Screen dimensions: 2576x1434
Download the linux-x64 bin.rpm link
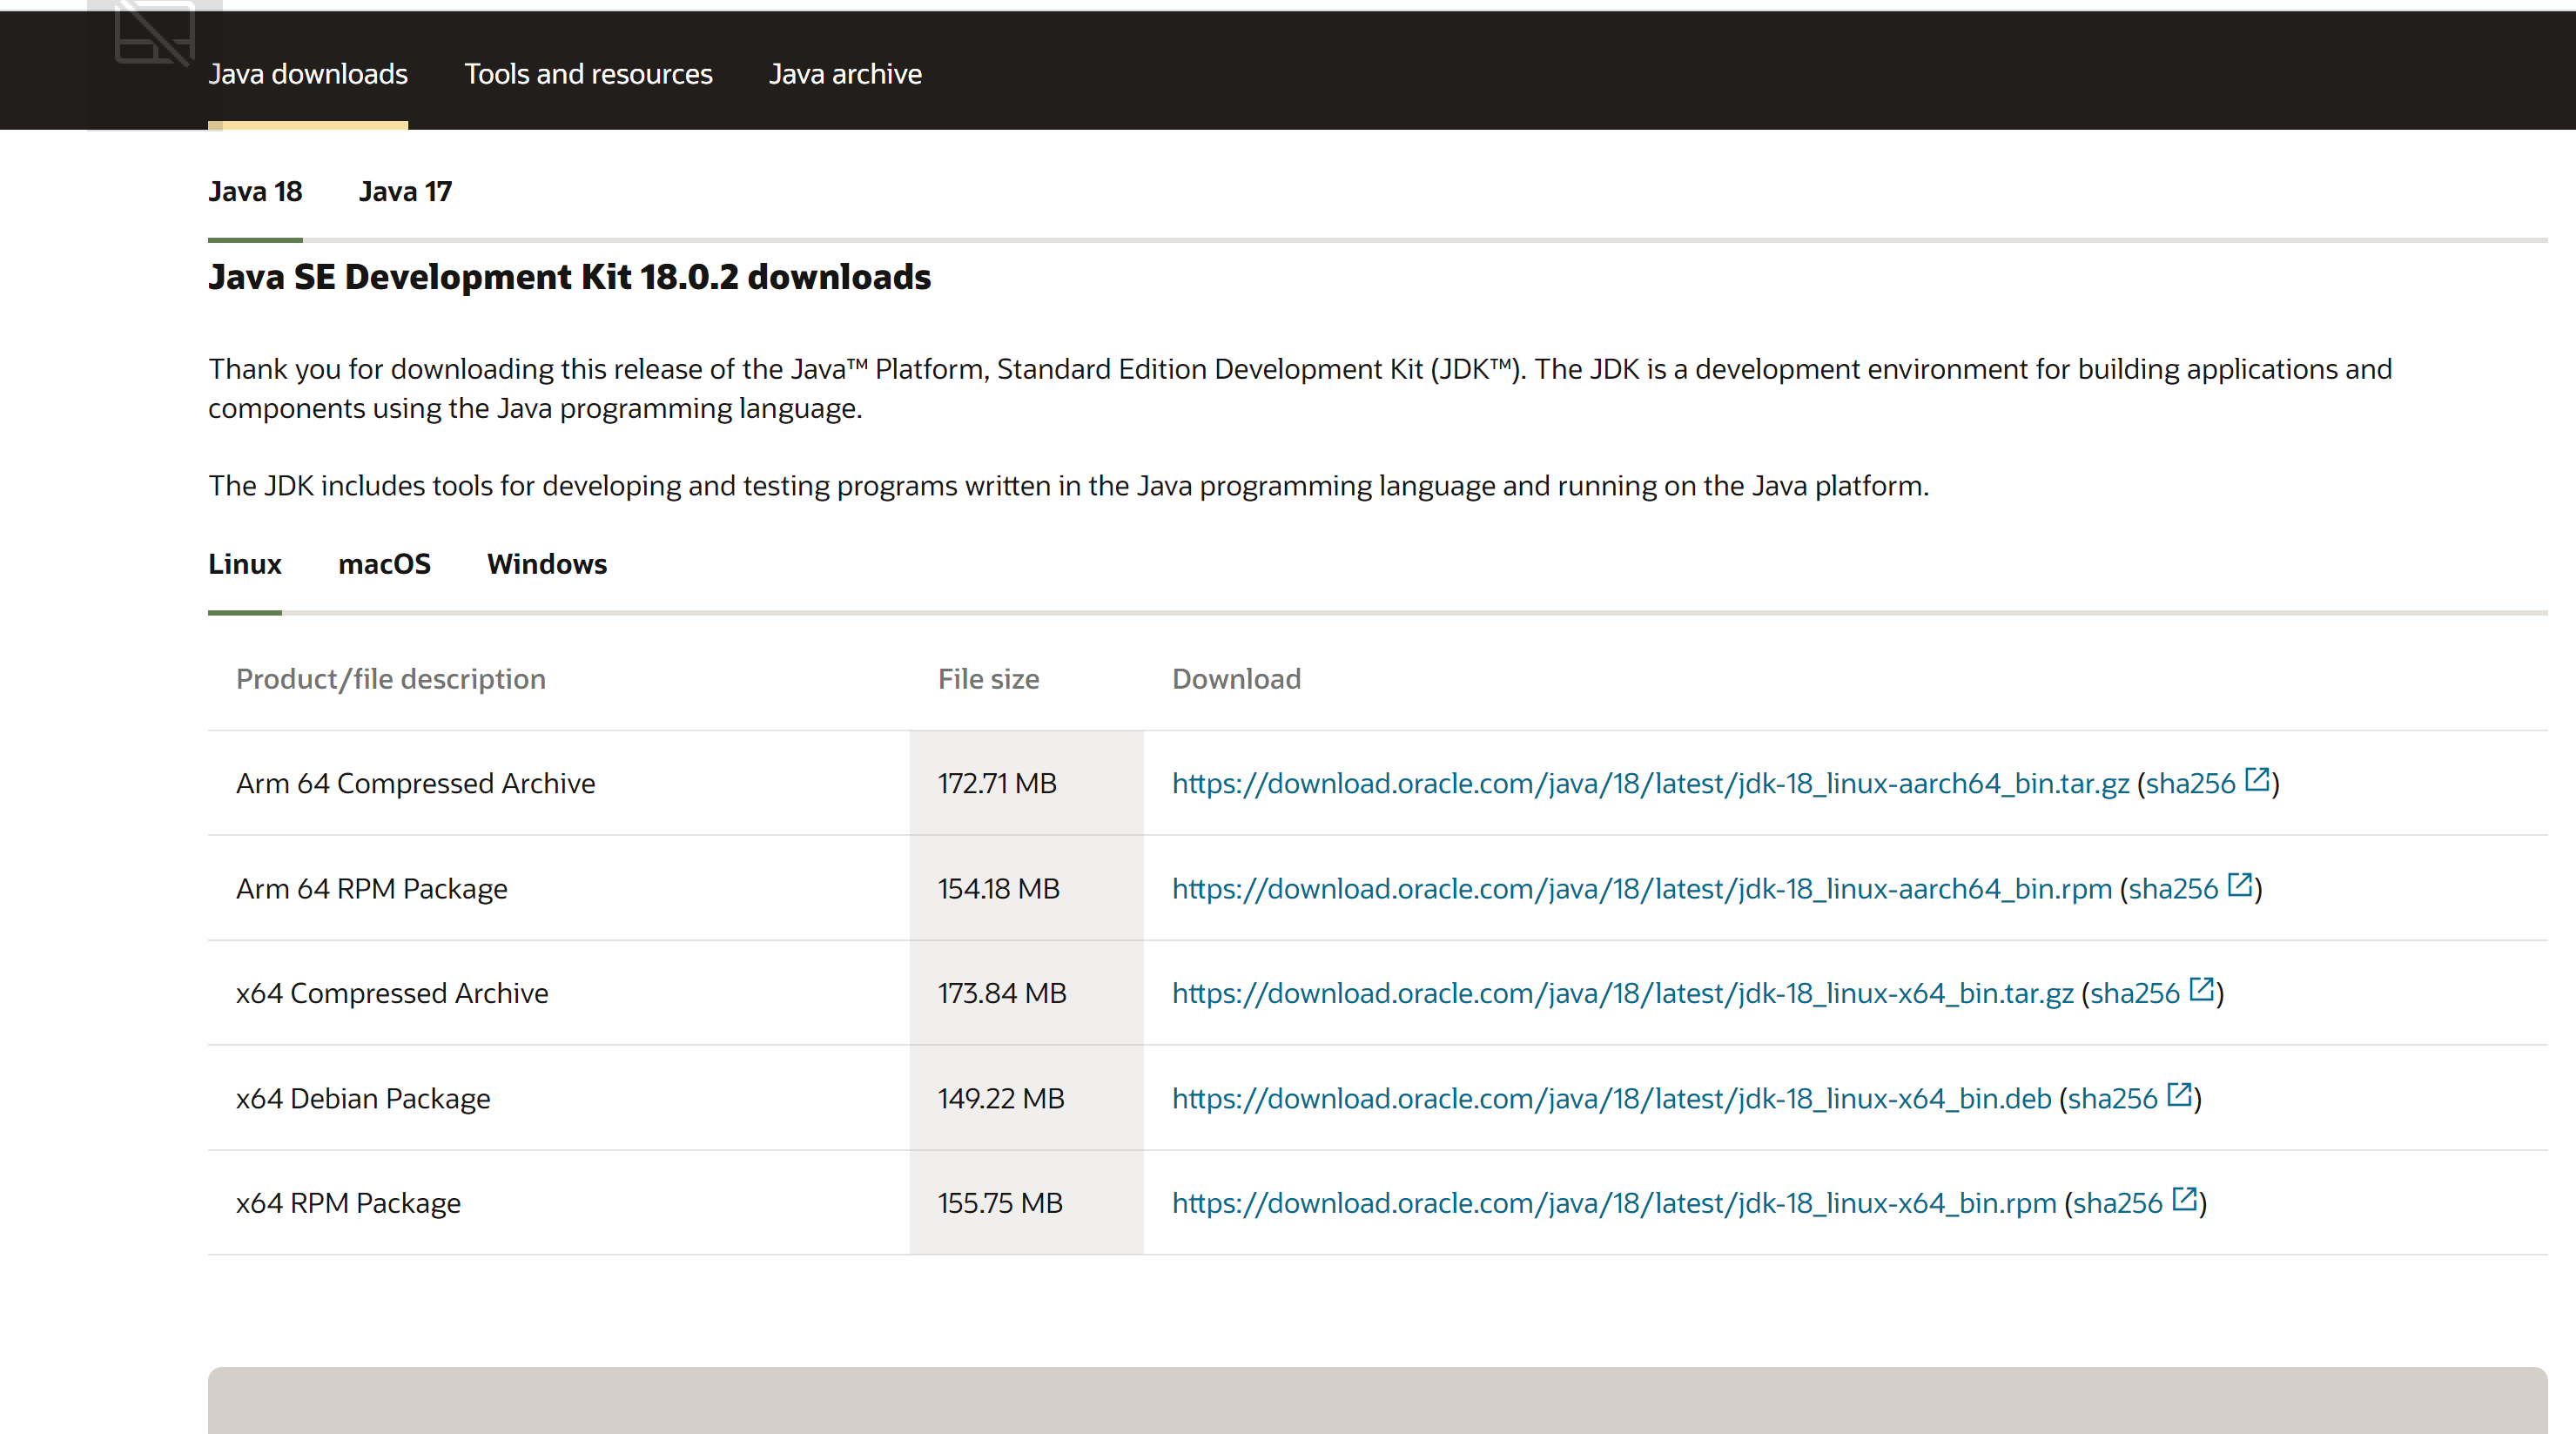1614,1202
